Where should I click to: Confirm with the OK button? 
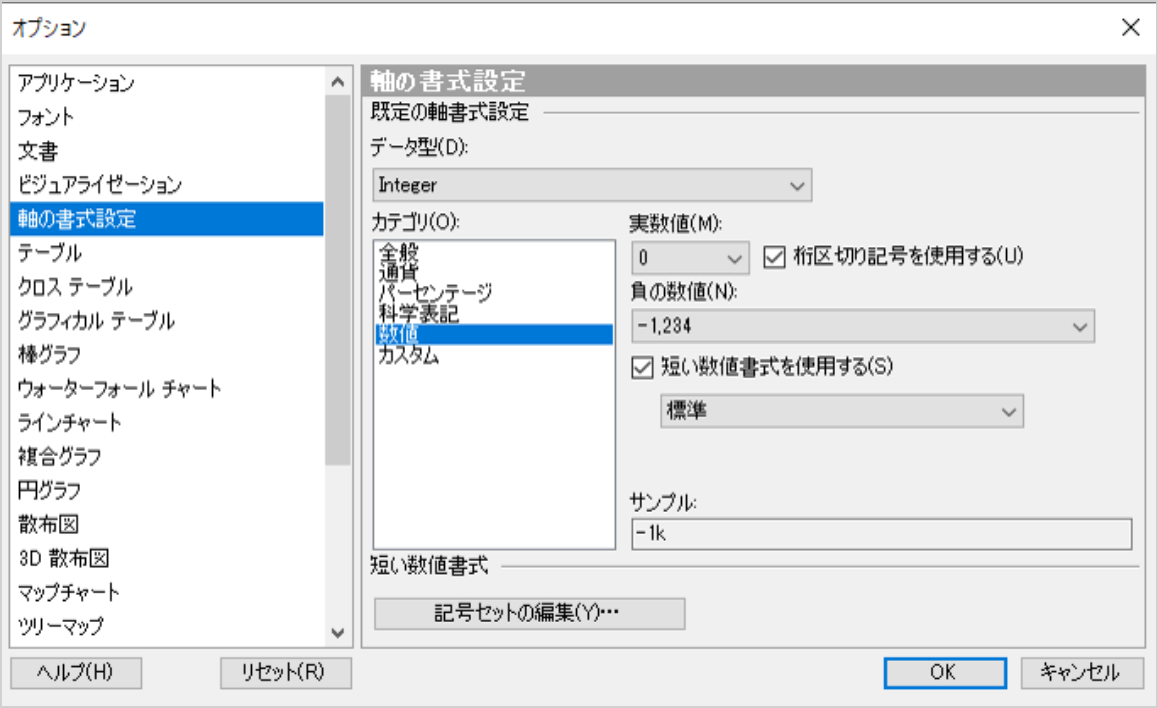point(945,673)
